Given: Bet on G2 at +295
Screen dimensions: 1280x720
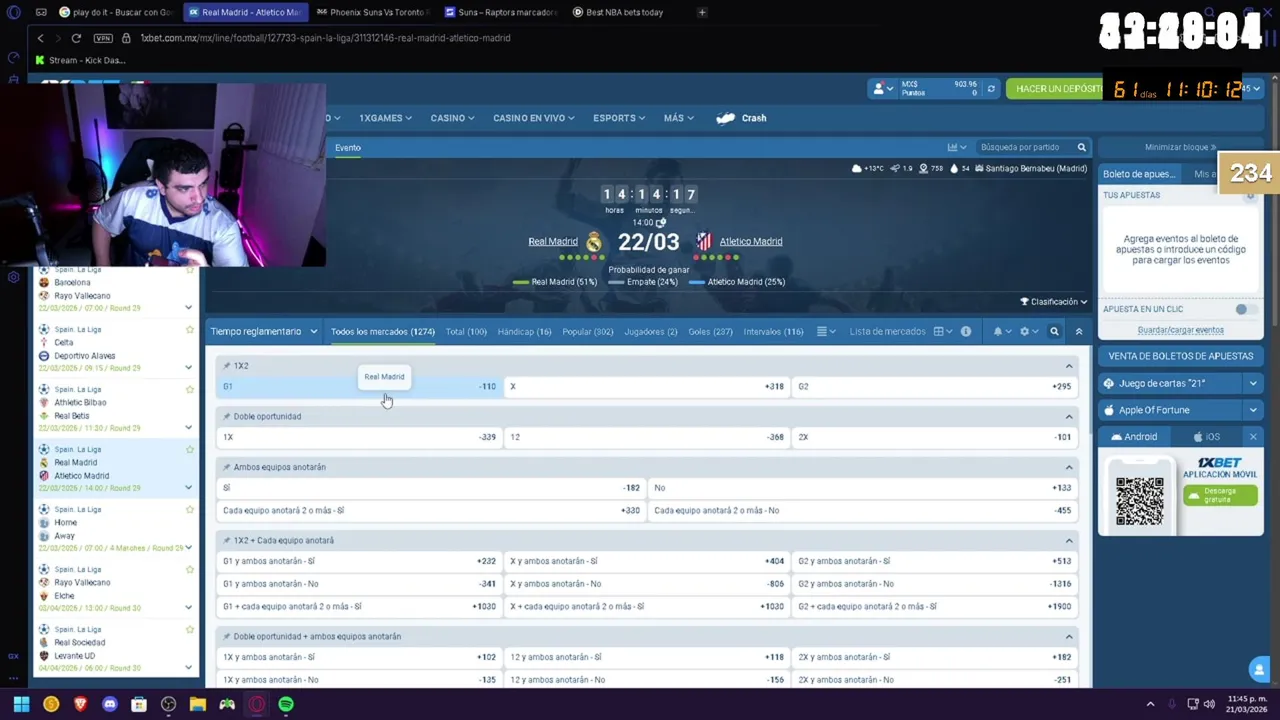Looking at the screenshot, I should pos(934,386).
